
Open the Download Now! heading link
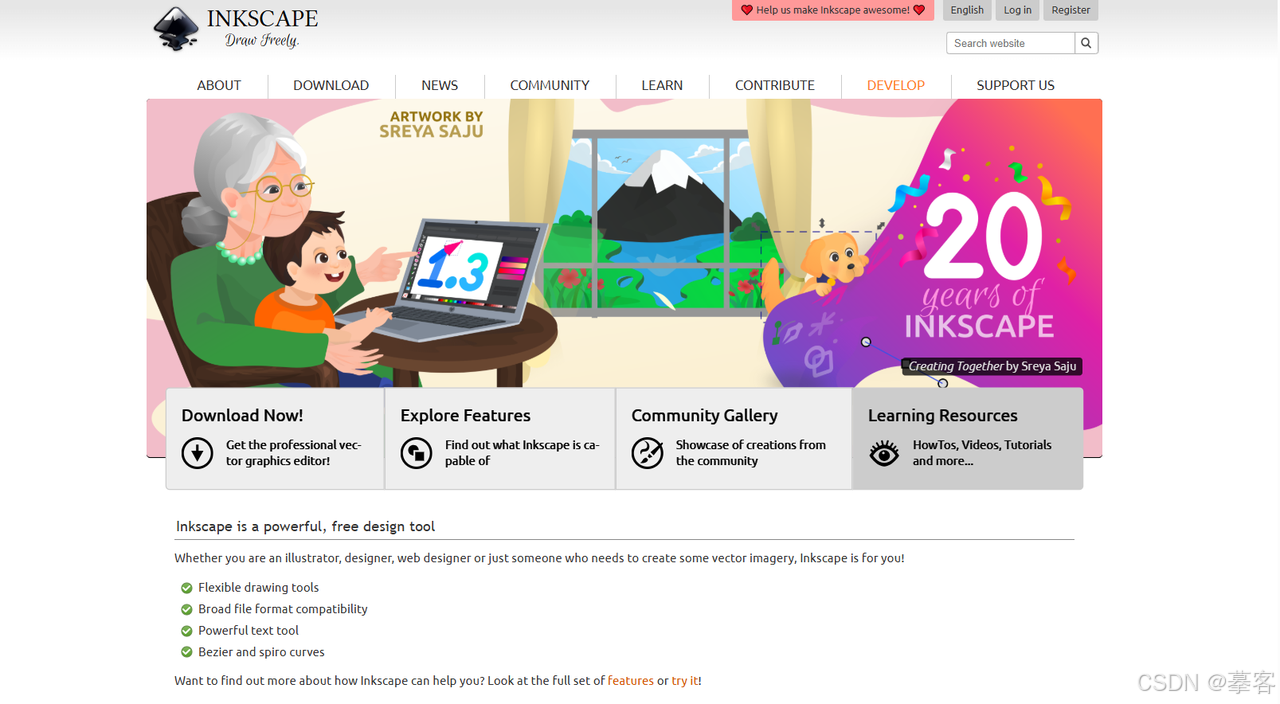coord(242,415)
